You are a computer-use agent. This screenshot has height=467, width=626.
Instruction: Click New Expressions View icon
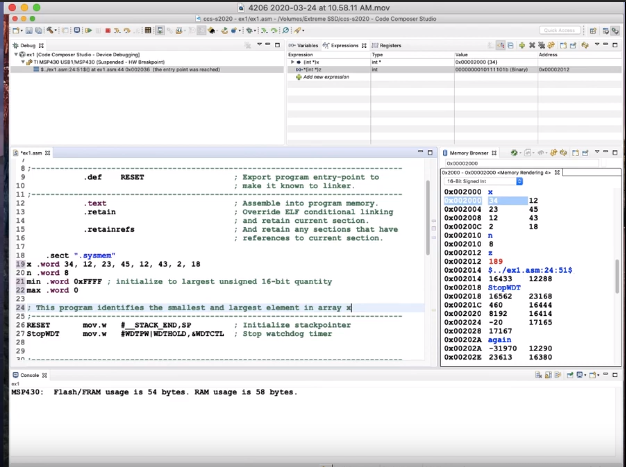tap(563, 45)
